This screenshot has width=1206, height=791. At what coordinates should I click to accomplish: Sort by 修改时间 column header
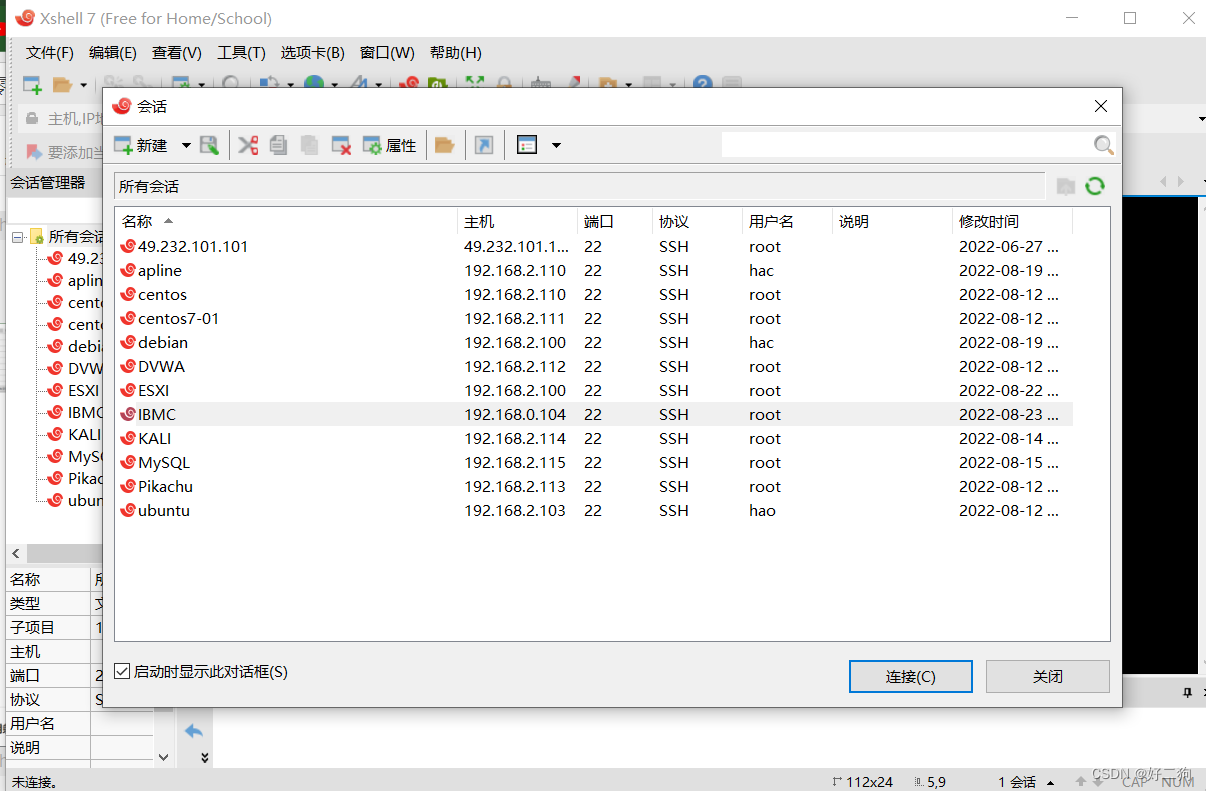pos(1012,221)
